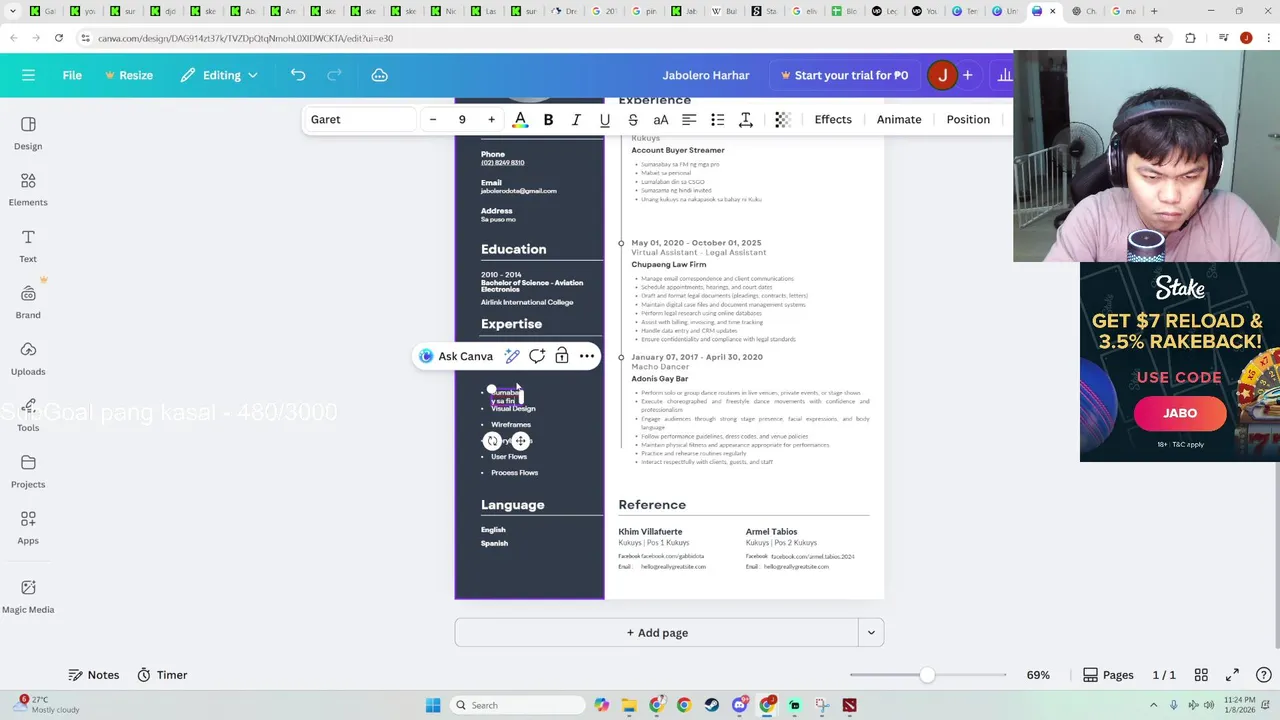Toggle the bulleted list format
Screen dimensions: 1280x720
pos(717,119)
